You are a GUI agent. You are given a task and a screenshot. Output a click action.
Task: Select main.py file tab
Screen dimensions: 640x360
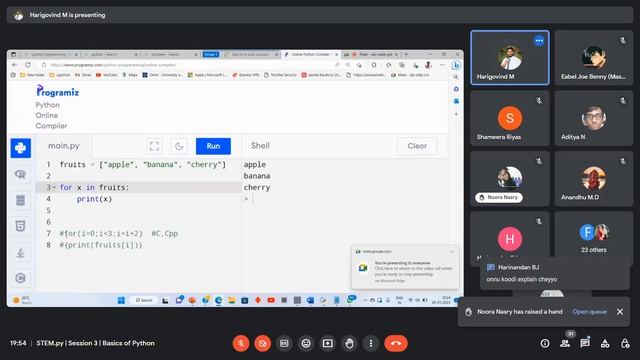coord(64,146)
